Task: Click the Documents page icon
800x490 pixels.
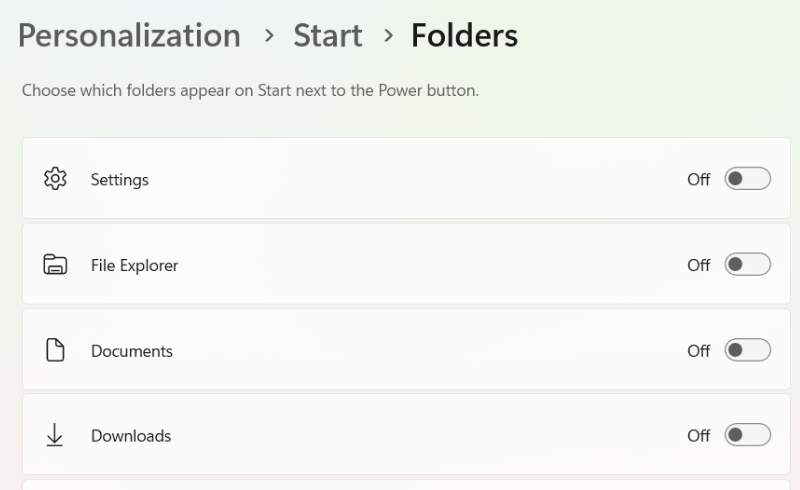Action: point(55,350)
